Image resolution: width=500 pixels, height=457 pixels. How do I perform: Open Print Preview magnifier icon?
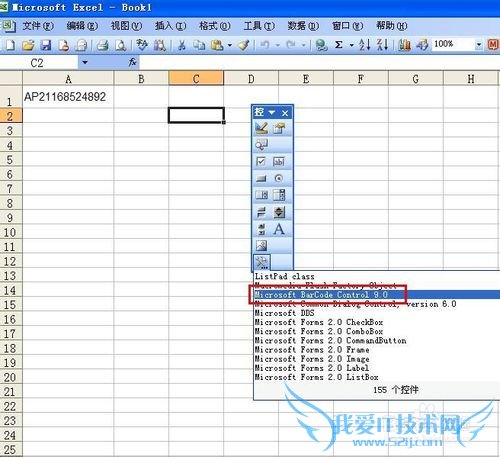[x=120, y=45]
